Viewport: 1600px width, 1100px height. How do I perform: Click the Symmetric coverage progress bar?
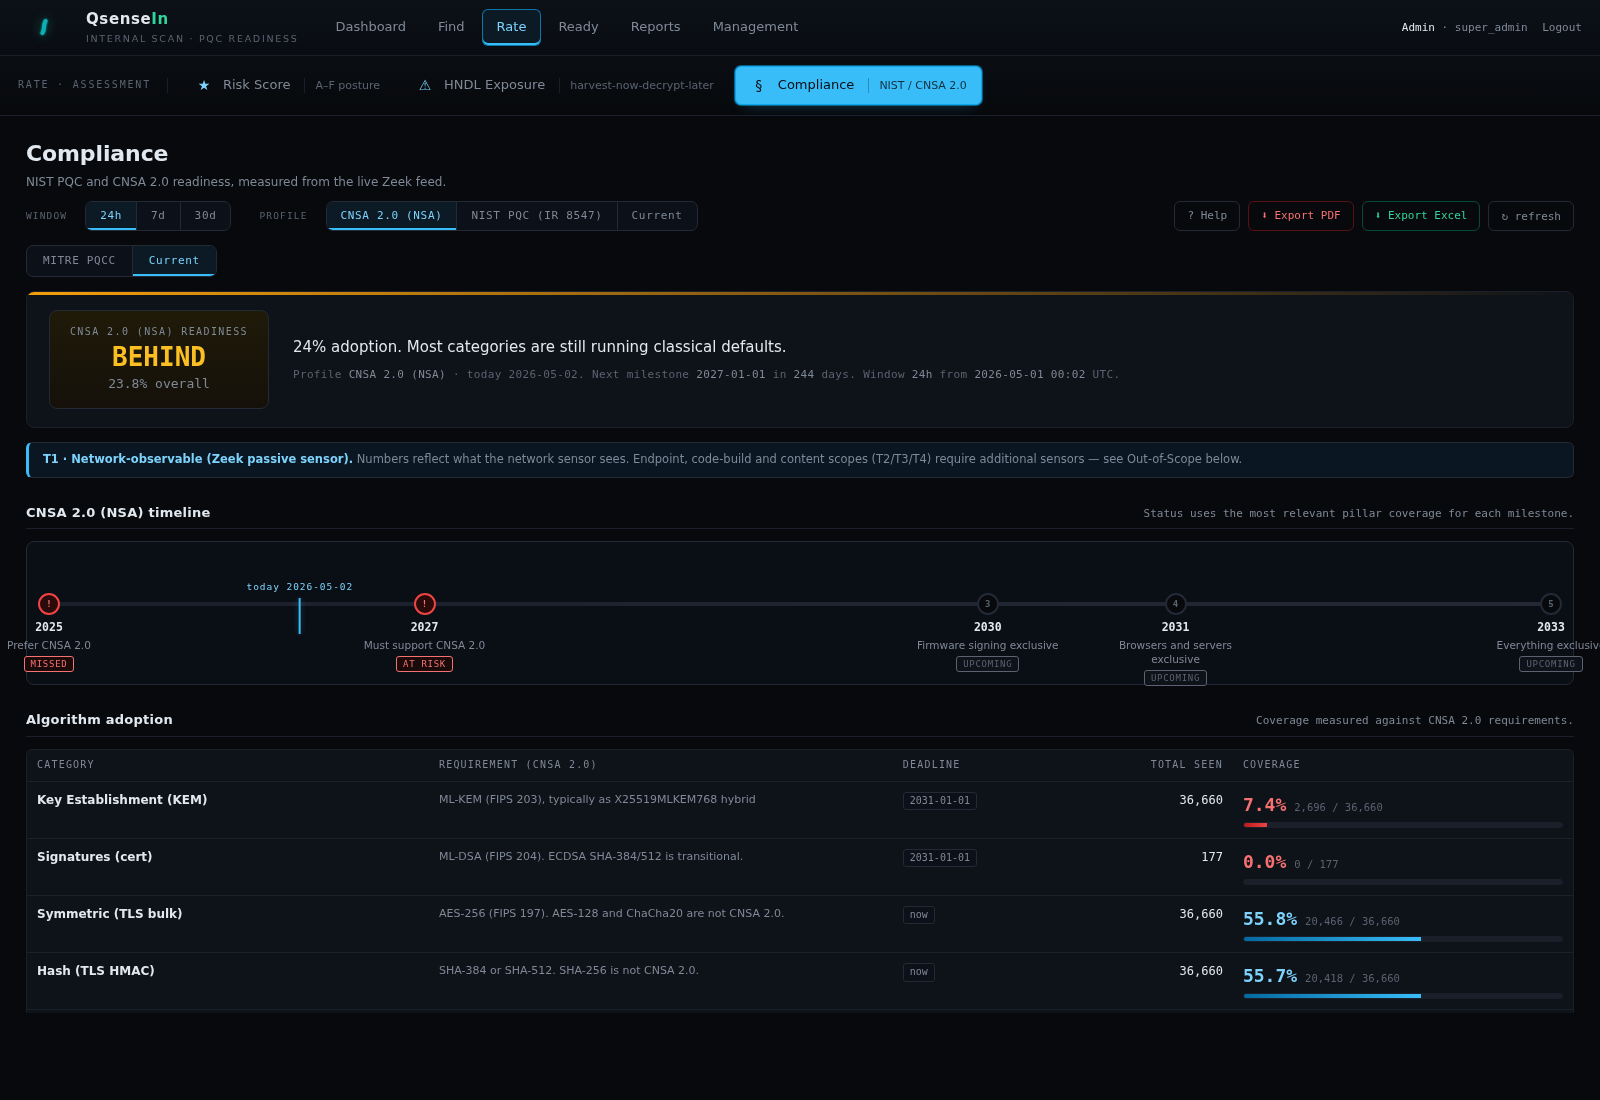[x=1403, y=939]
